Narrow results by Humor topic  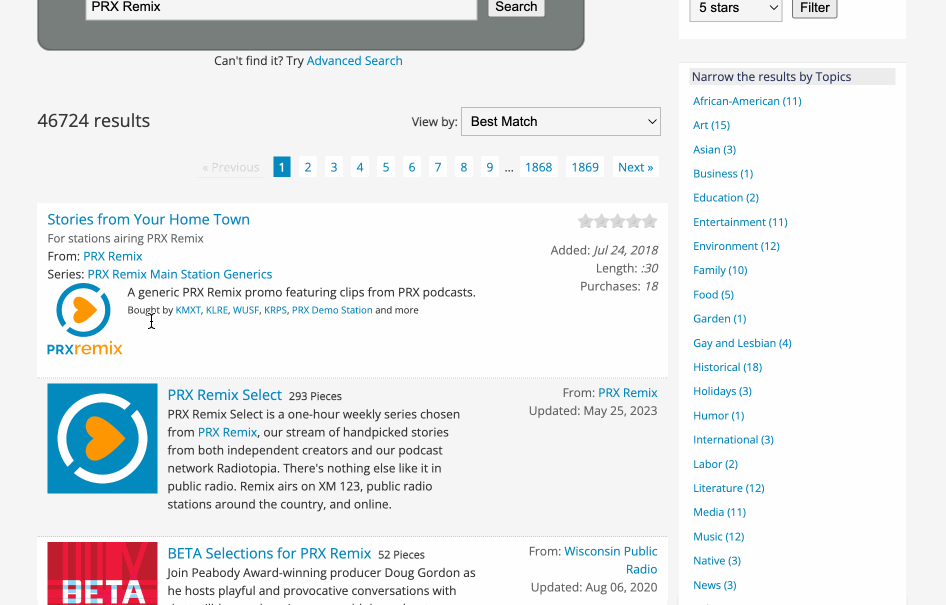click(719, 416)
